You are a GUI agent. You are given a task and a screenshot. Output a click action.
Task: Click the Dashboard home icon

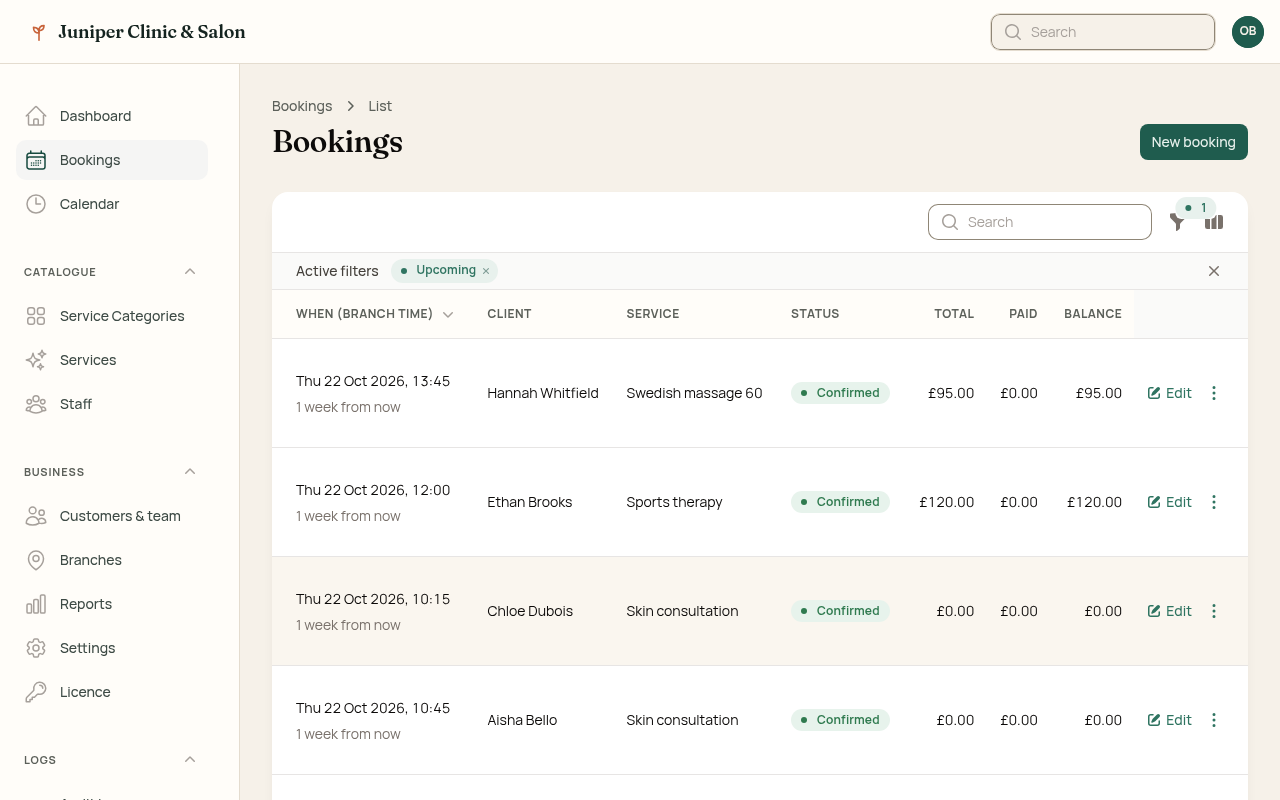pos(36,116)
